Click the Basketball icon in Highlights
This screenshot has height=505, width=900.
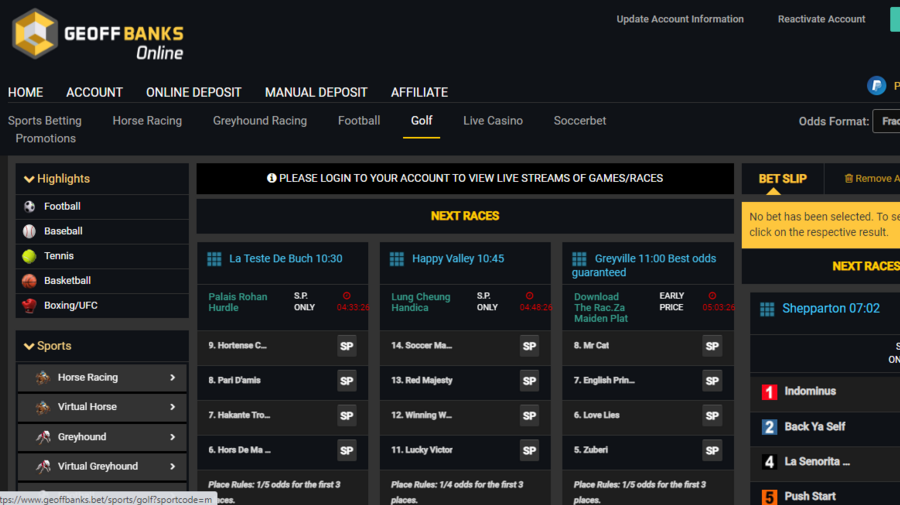pyautogui.click(x=29, y=281)
